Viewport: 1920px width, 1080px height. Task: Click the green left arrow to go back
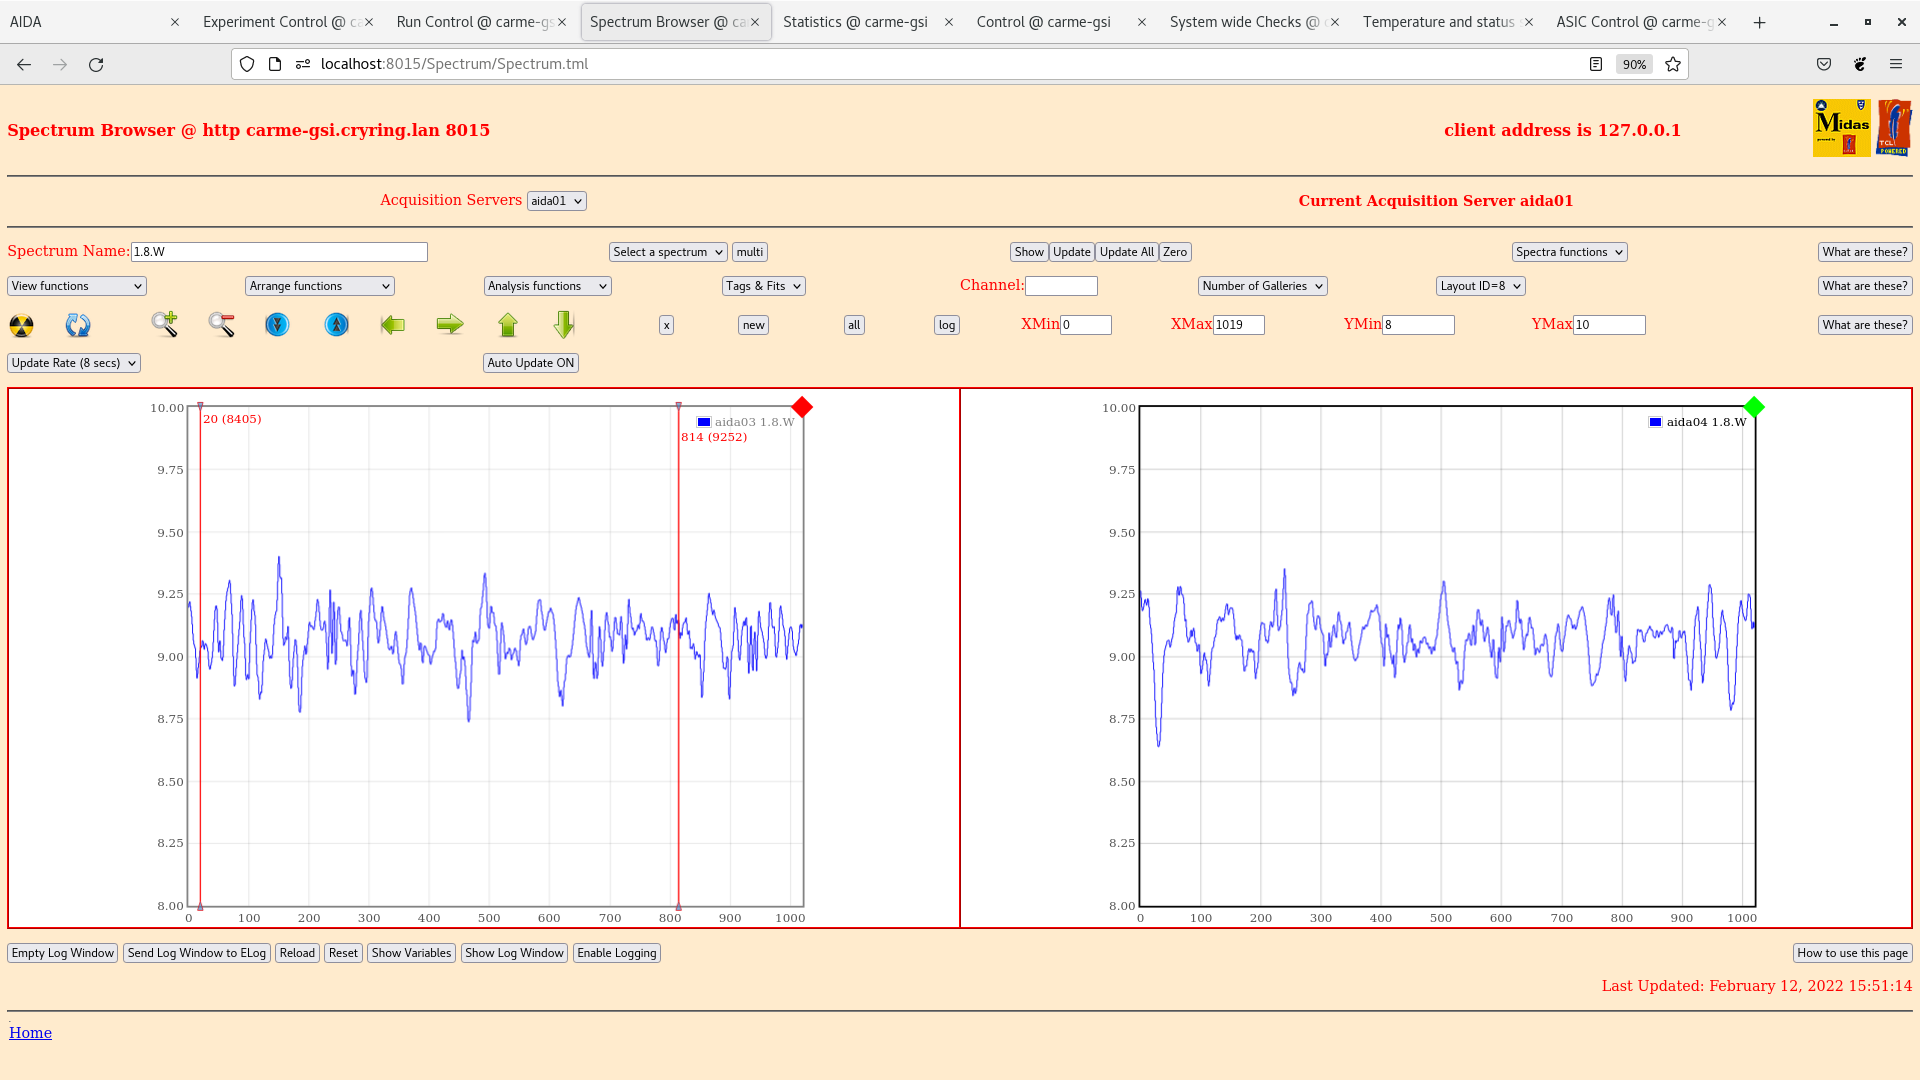[393, 324]
